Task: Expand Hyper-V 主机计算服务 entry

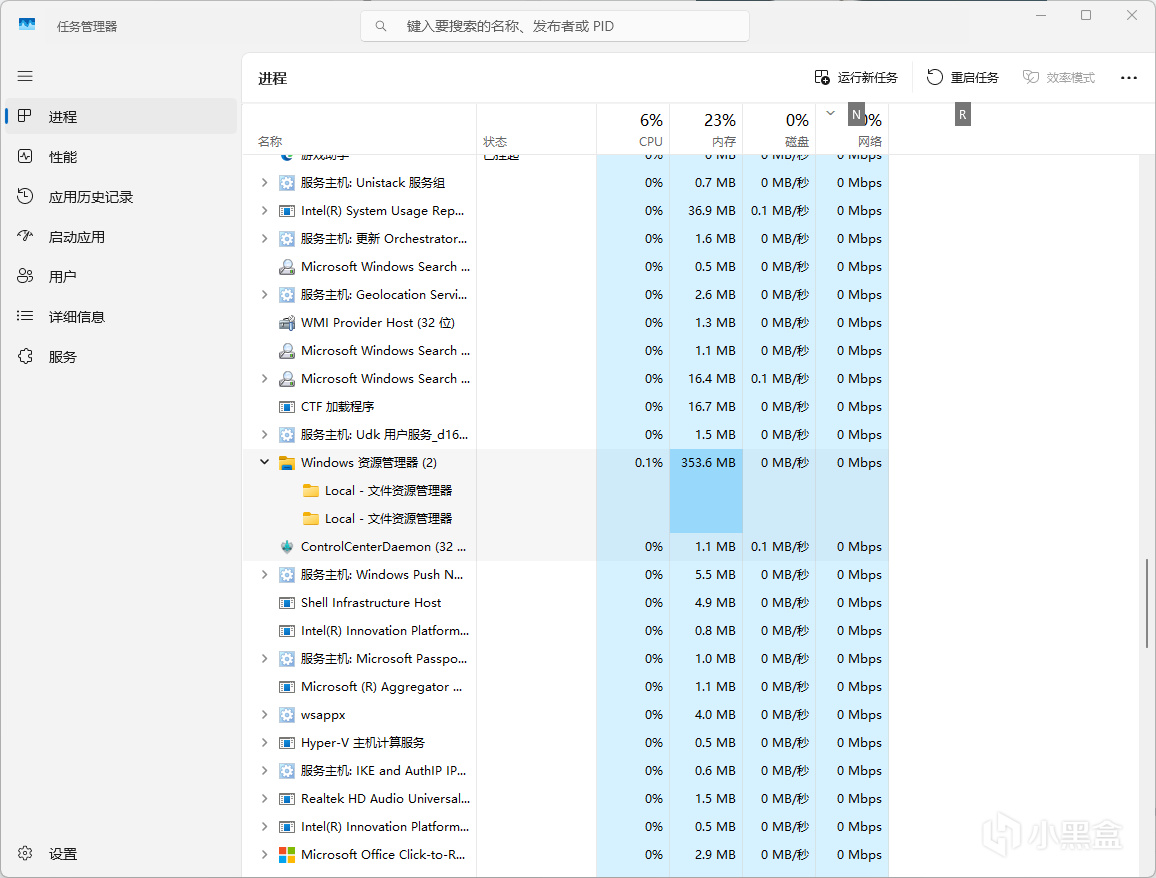Action: click(x=264, y=743)
